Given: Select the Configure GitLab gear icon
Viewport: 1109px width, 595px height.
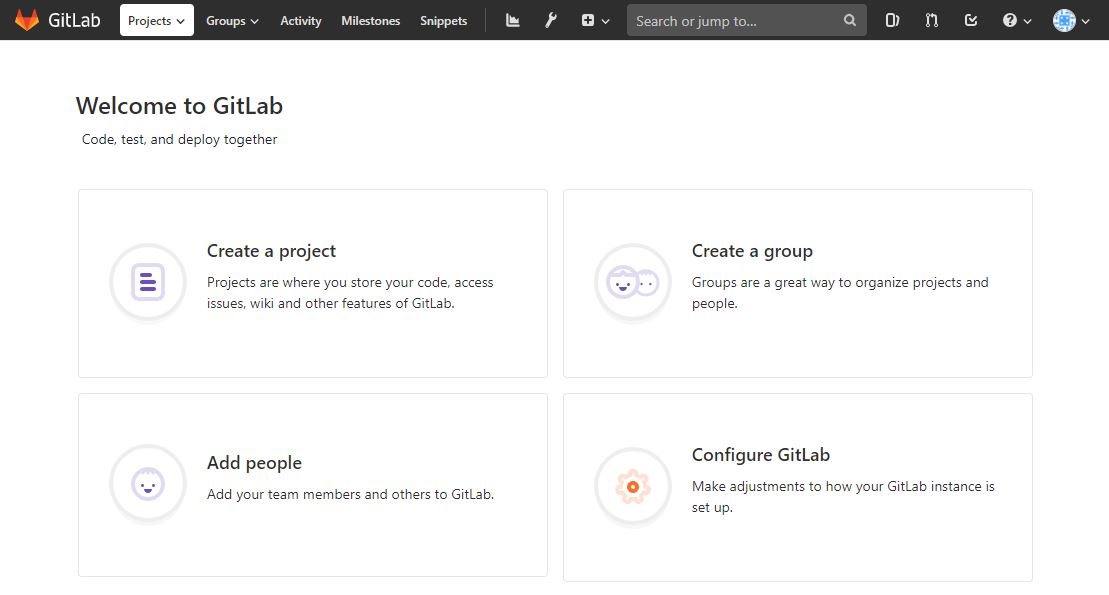Looking at the screenshot, I should 632,487.
